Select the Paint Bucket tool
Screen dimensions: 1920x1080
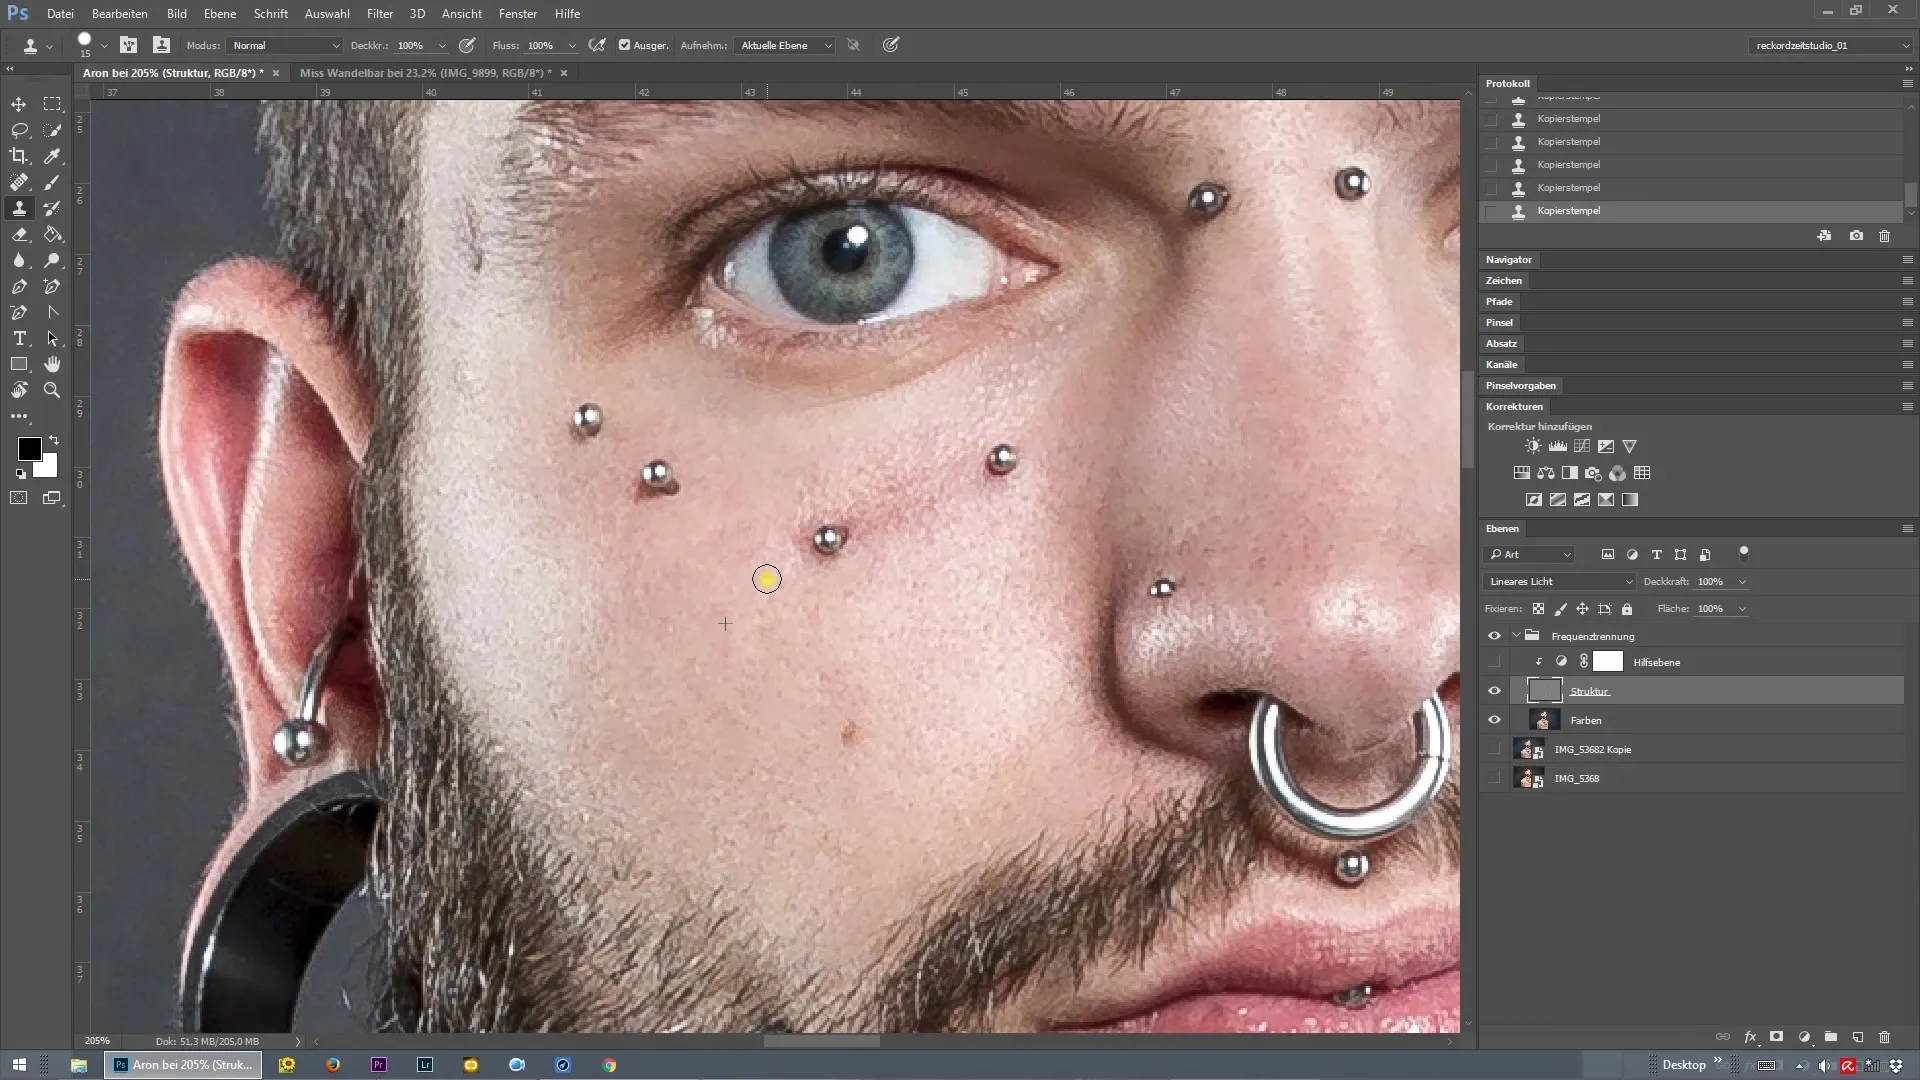click(52, 234)
